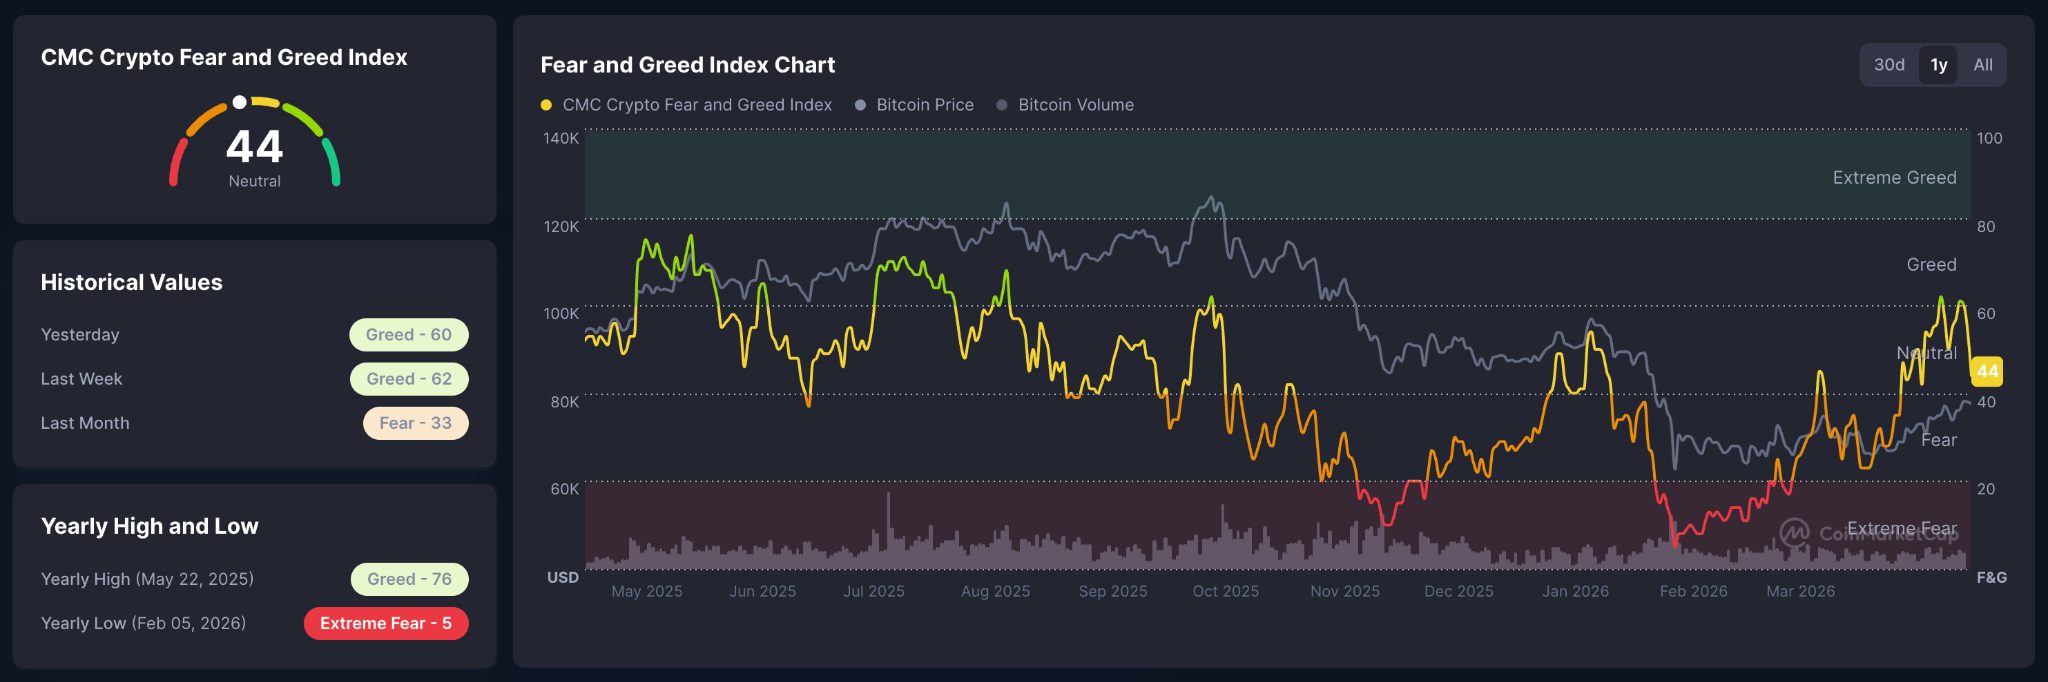
Task: Click the Fear and Greed Index Chart heading
Action: (688, 65)
